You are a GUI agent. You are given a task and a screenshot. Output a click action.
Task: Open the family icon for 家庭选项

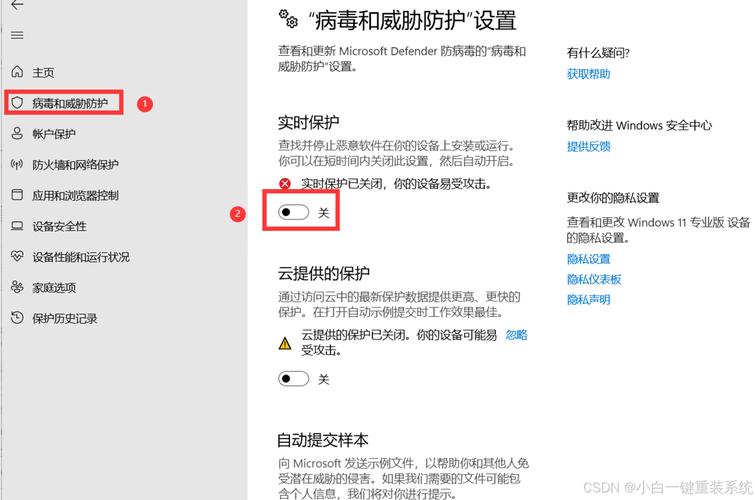(x=17, y=288)
